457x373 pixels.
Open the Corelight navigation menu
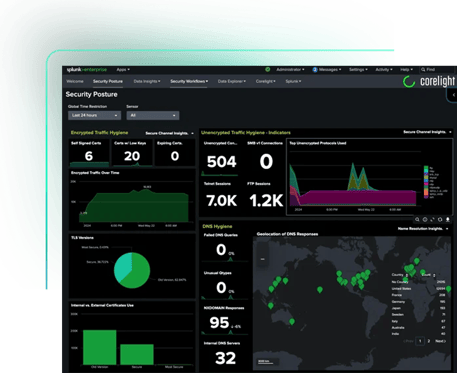pos(265,81)
